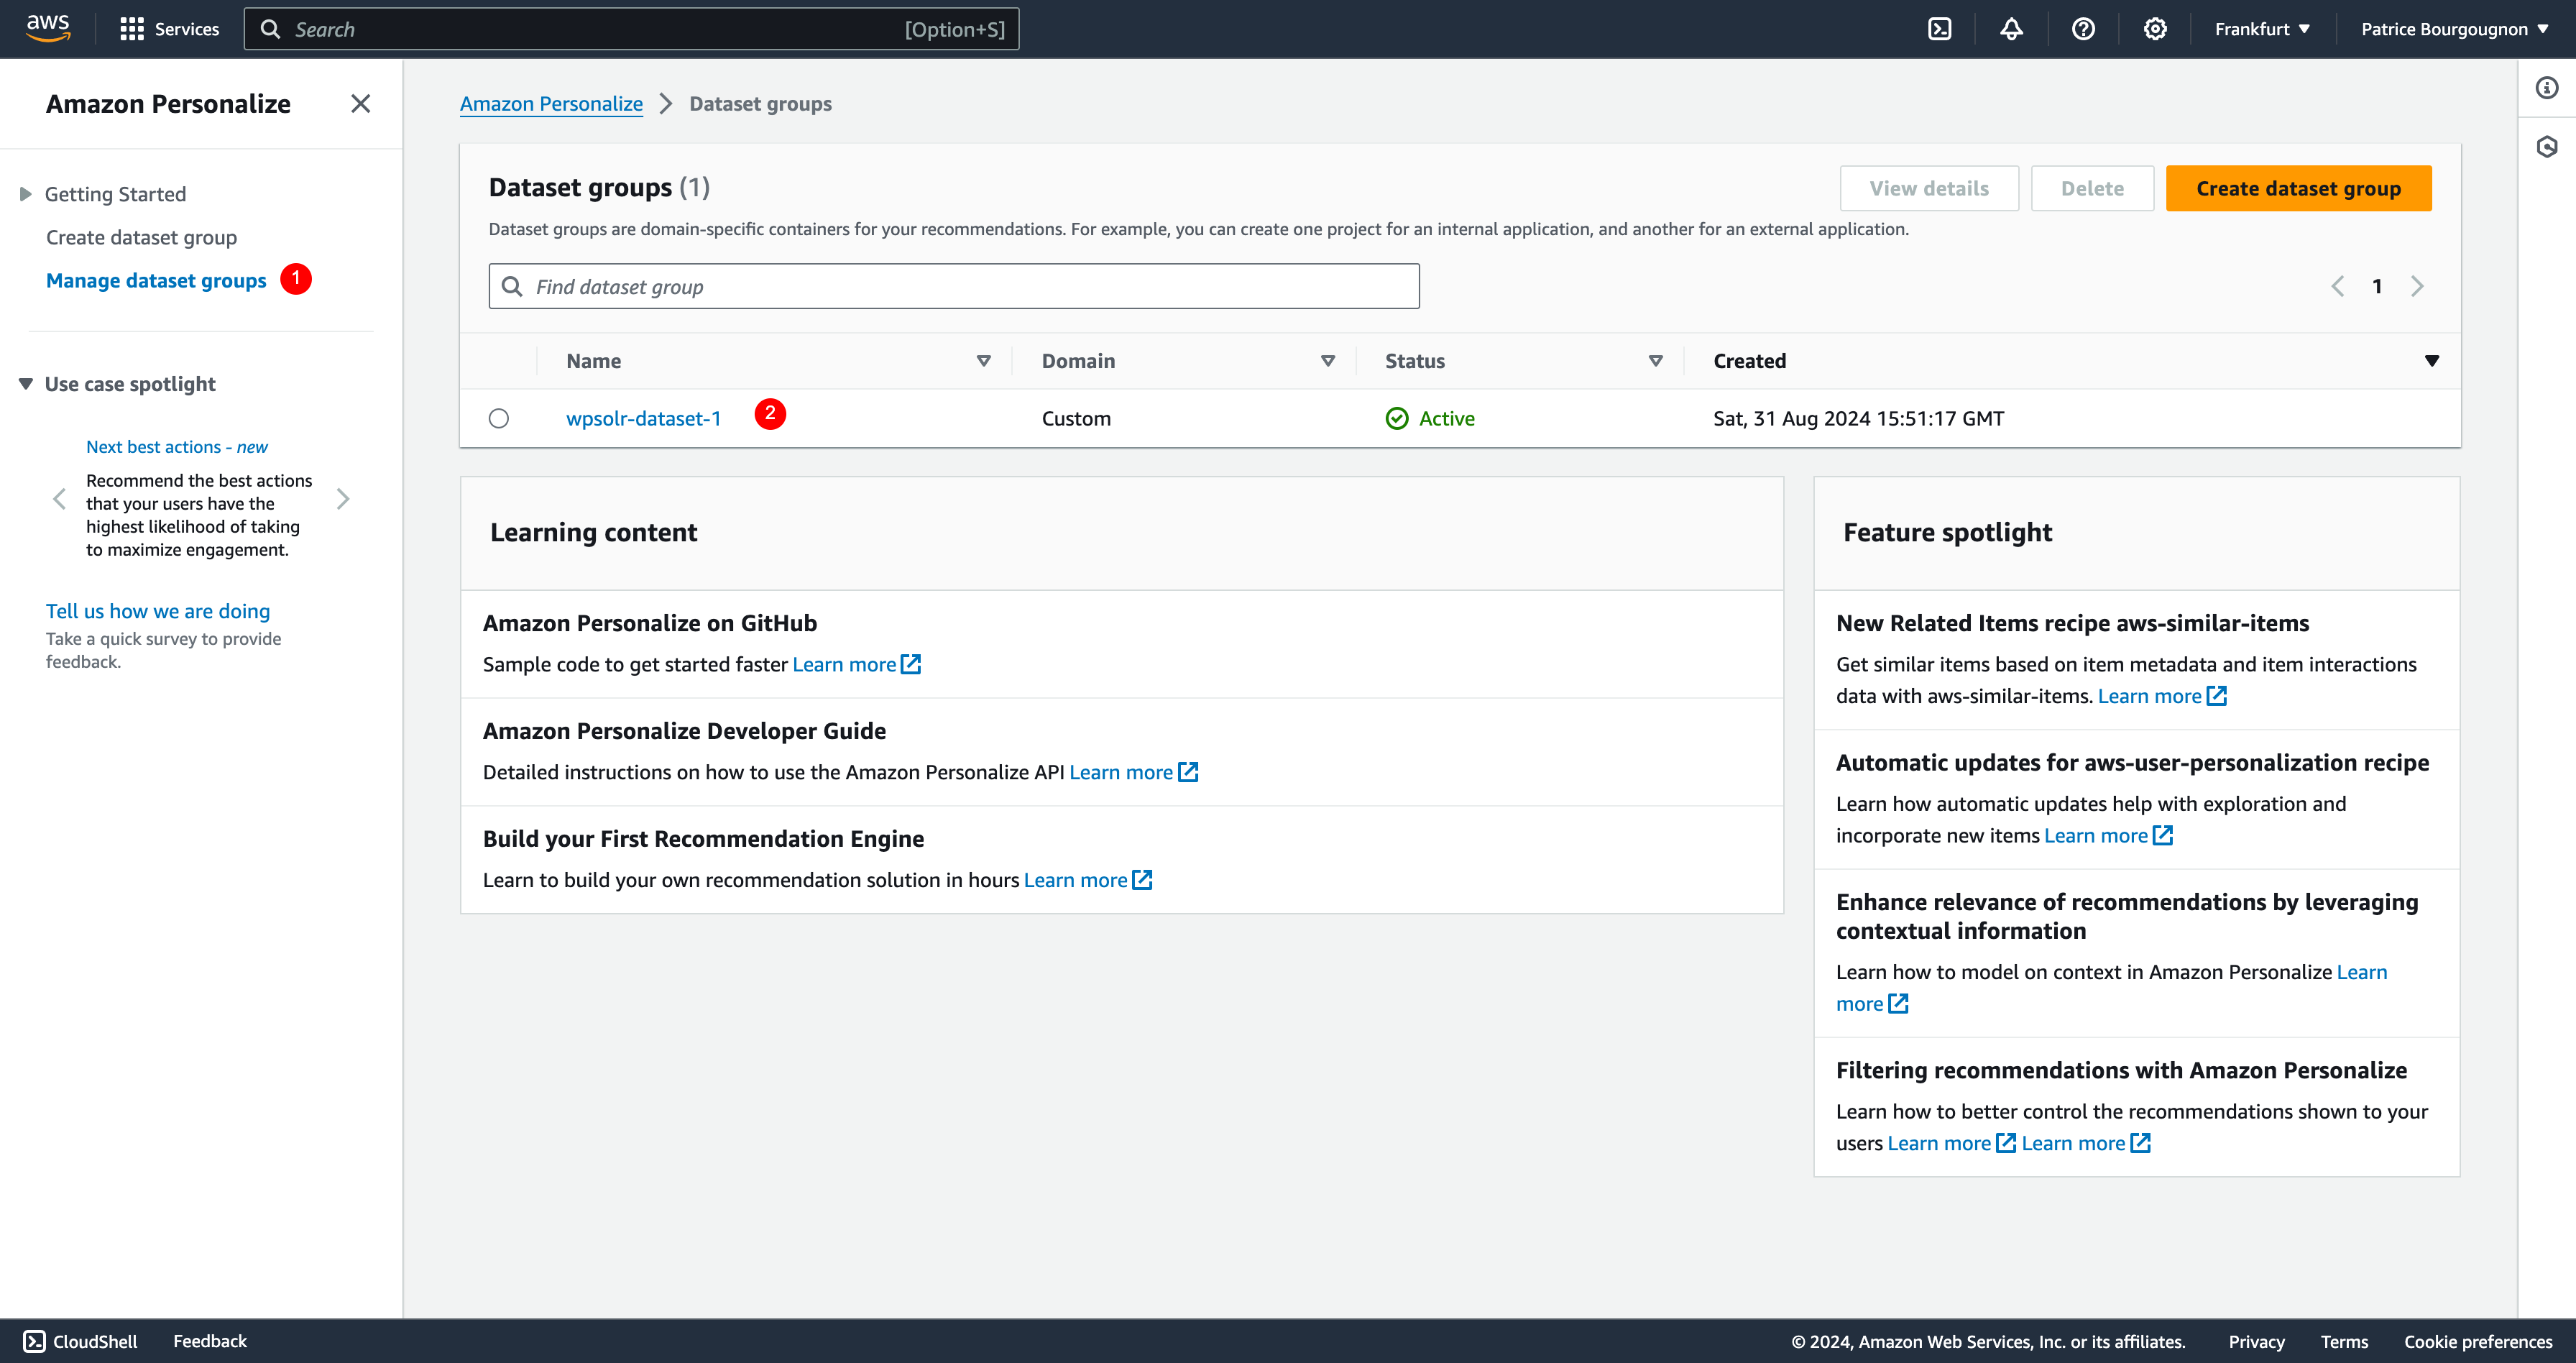The width and height of the screenshot is (2576, 1363).
Task: Go to next pagination page
Action: 2417,287
